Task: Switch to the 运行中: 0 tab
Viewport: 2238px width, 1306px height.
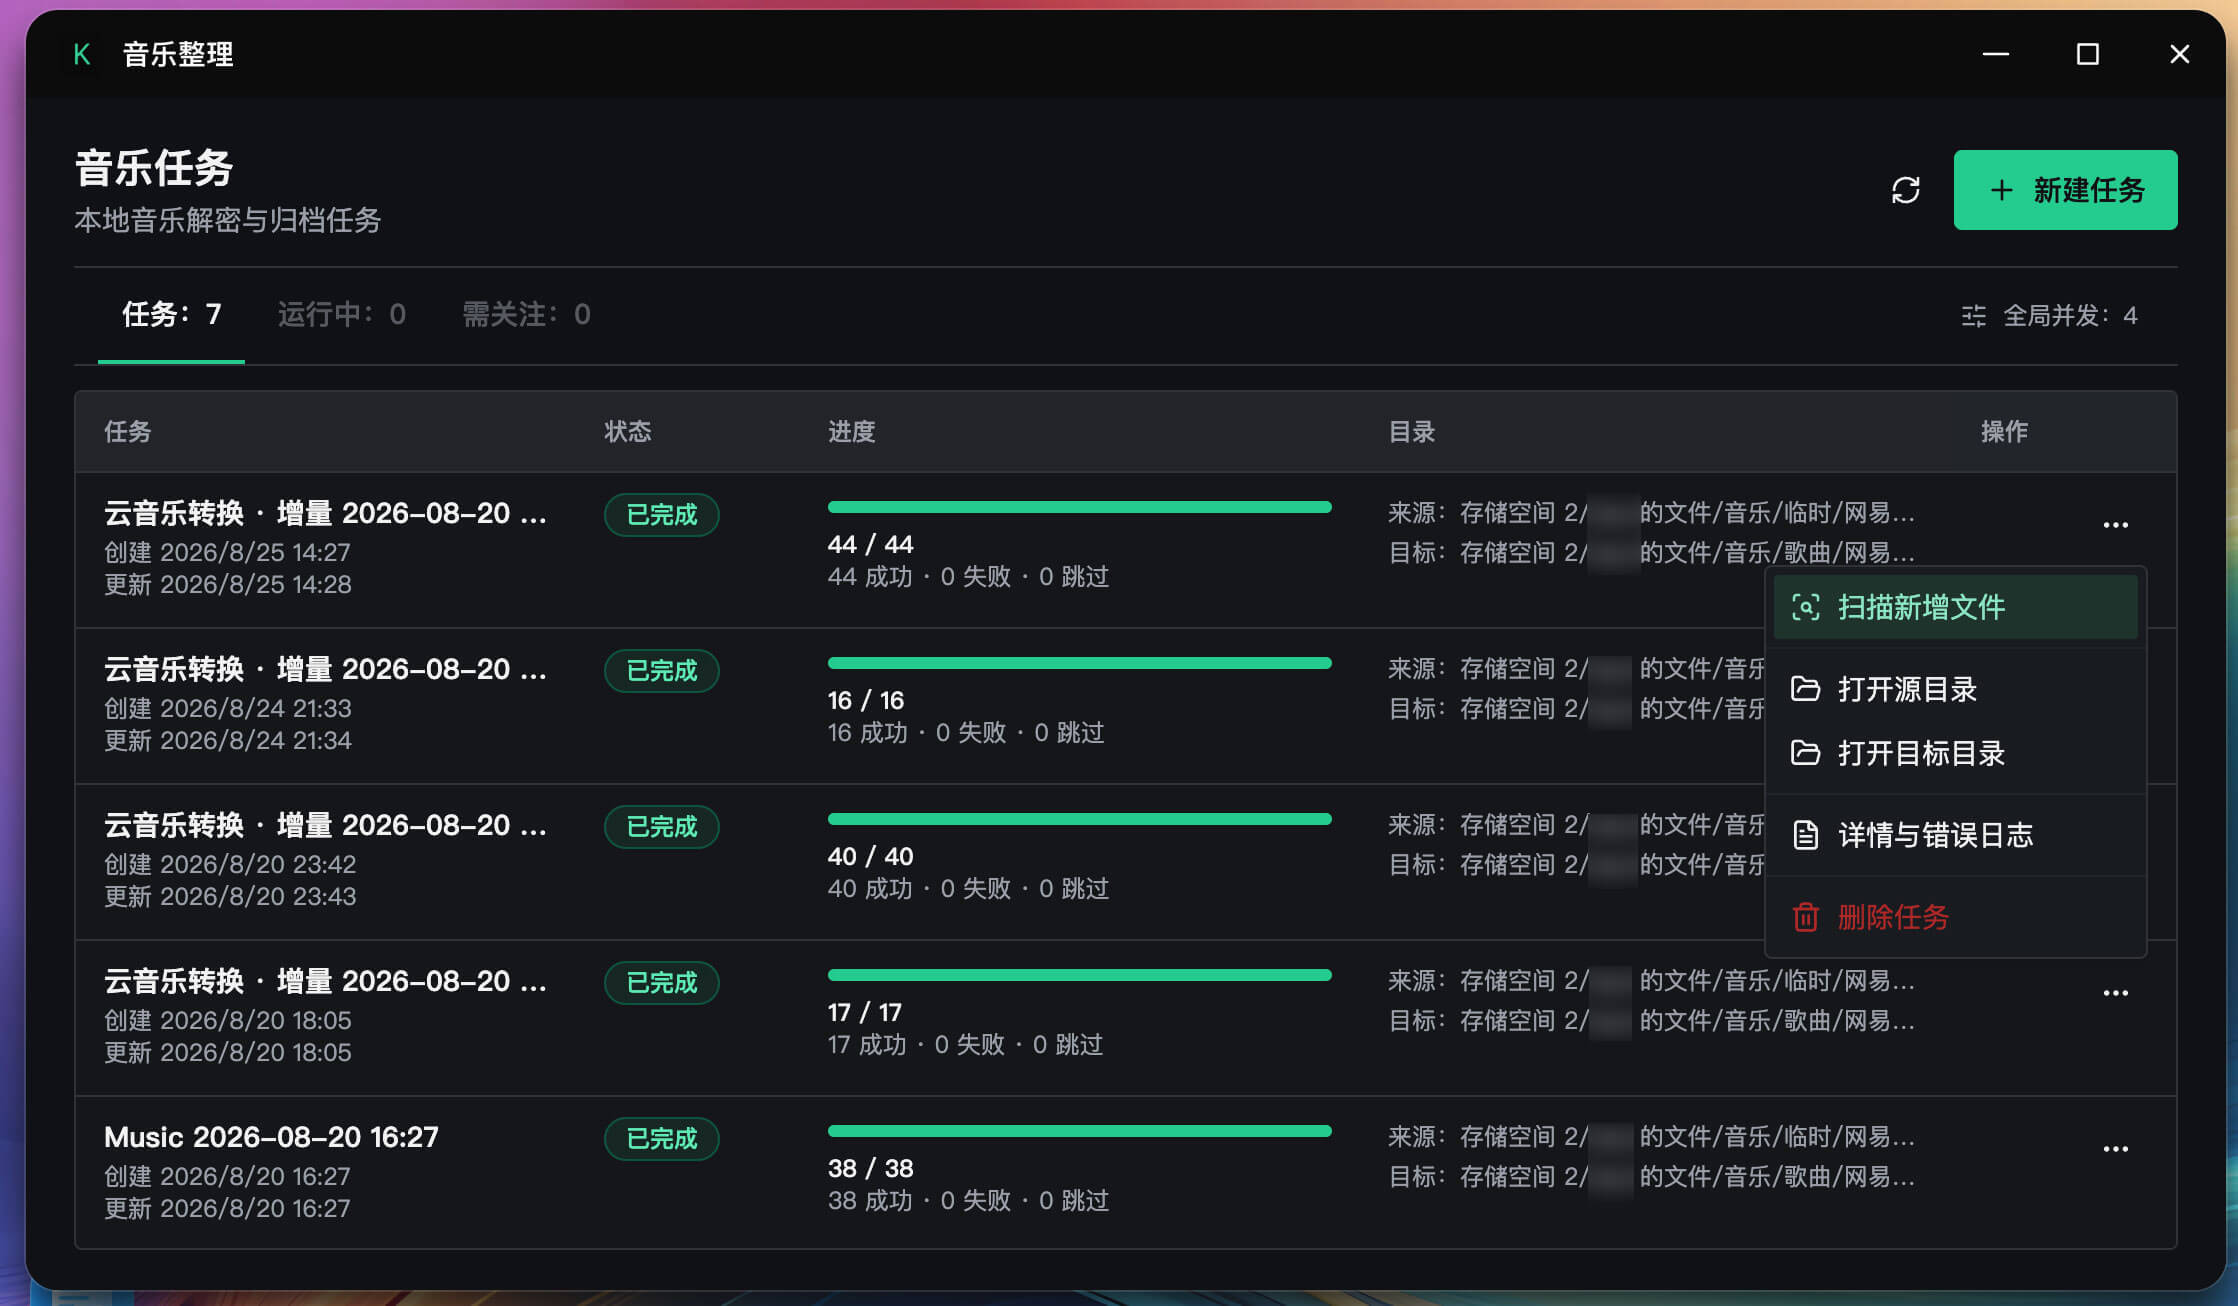Action: tap(341, 315)
